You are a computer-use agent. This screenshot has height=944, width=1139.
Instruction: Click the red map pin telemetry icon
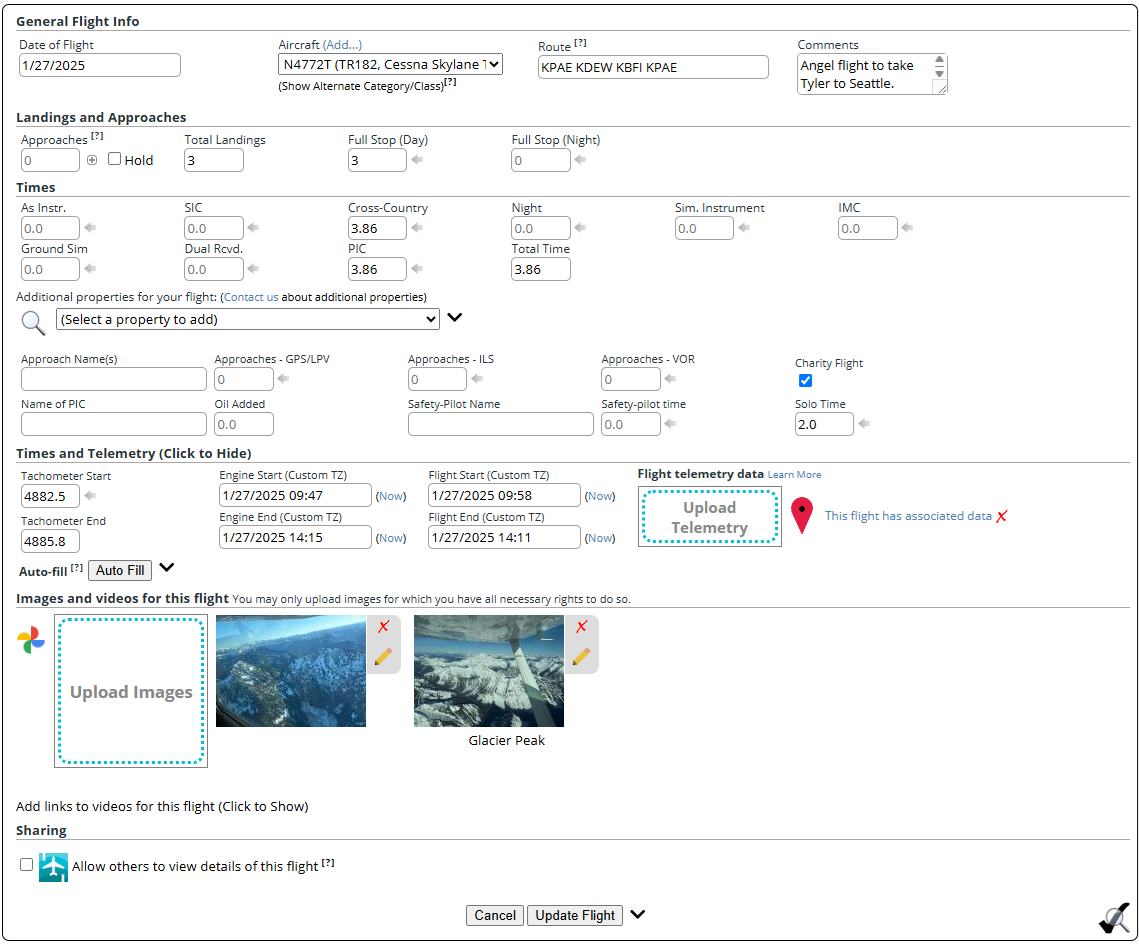(802, 516)
